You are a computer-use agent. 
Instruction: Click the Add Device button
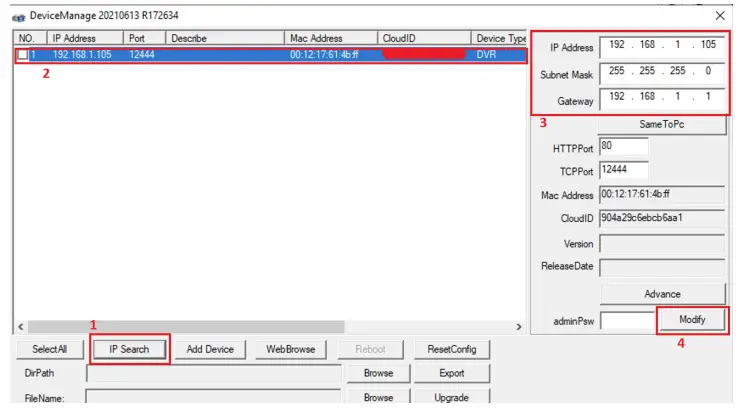tap(210, 349)
